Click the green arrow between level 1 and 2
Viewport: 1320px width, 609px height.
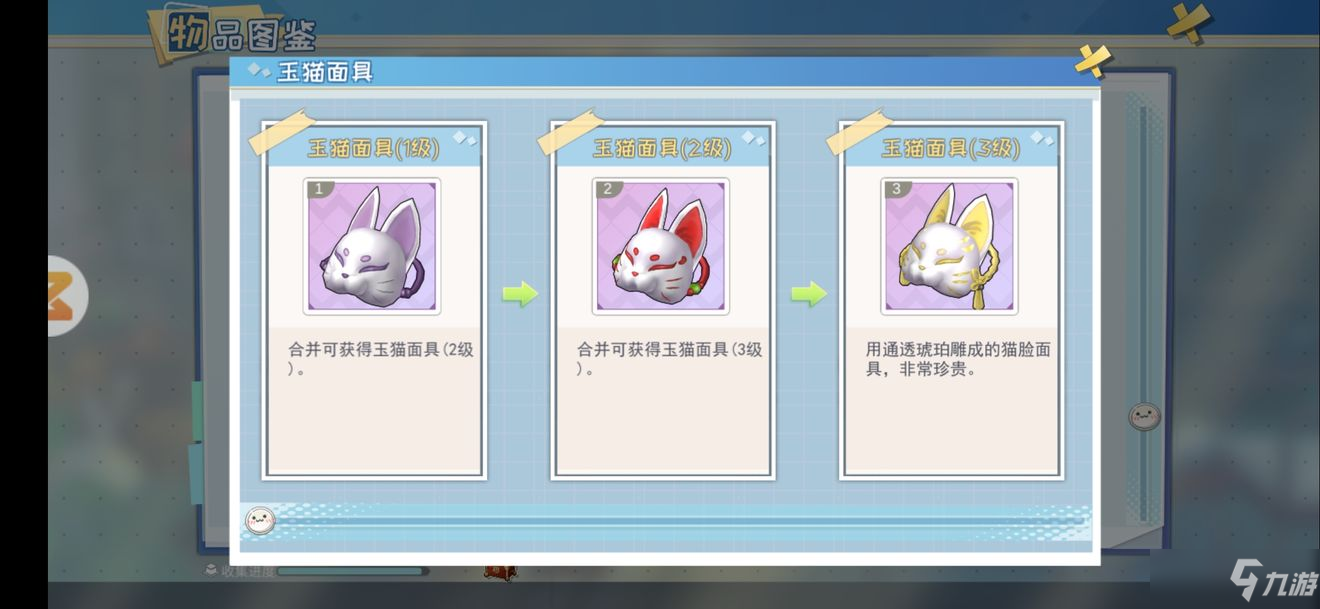[519, 294]
